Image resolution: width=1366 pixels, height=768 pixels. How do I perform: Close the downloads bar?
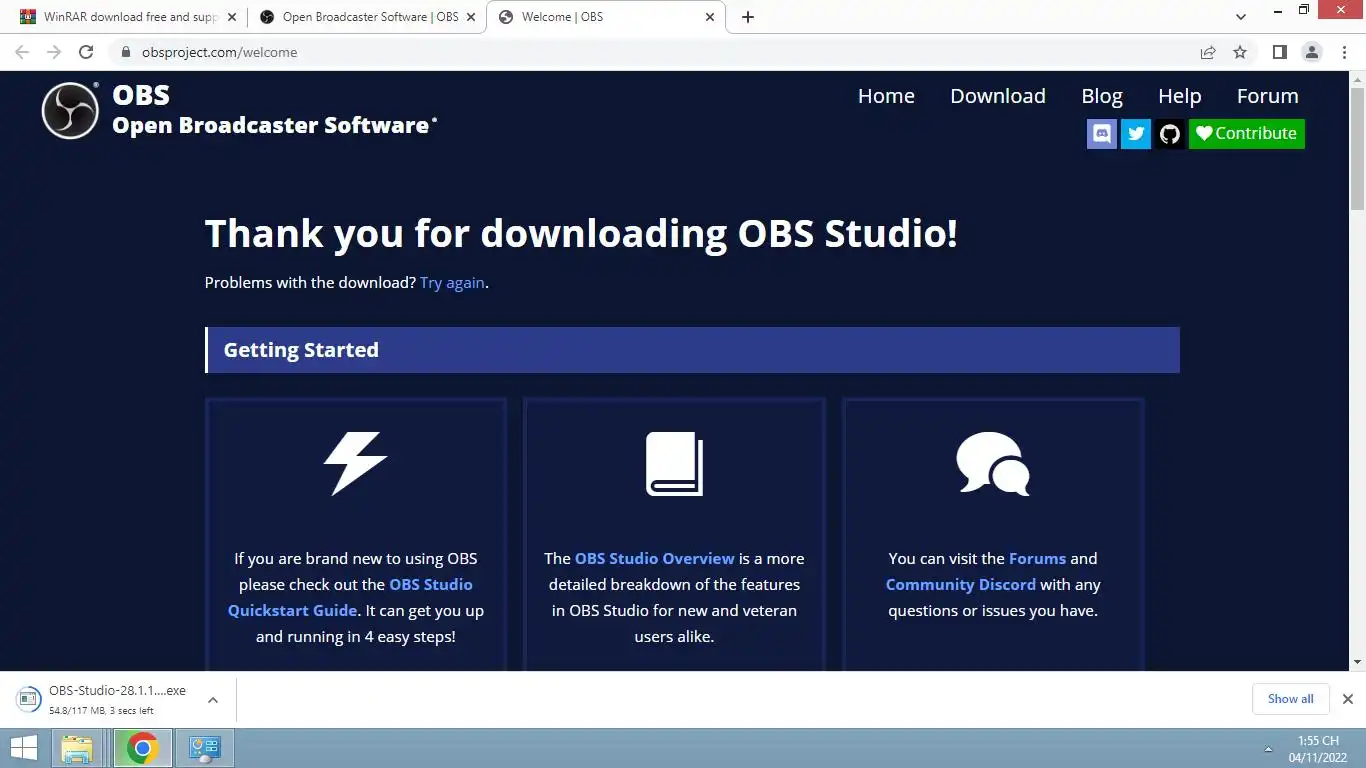tap(1347, 699)
